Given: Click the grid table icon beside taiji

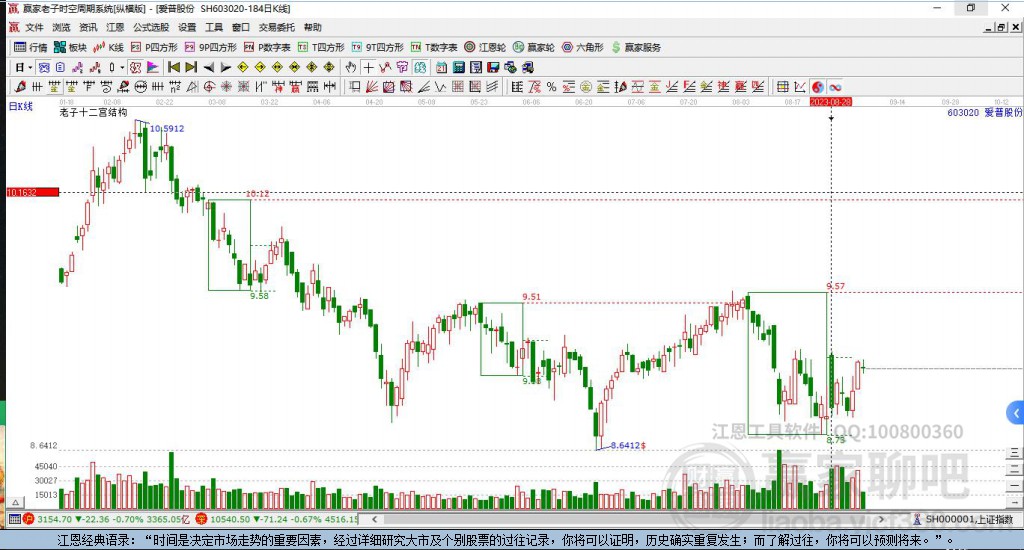Looking at the screenshot, I should (782, 86).
